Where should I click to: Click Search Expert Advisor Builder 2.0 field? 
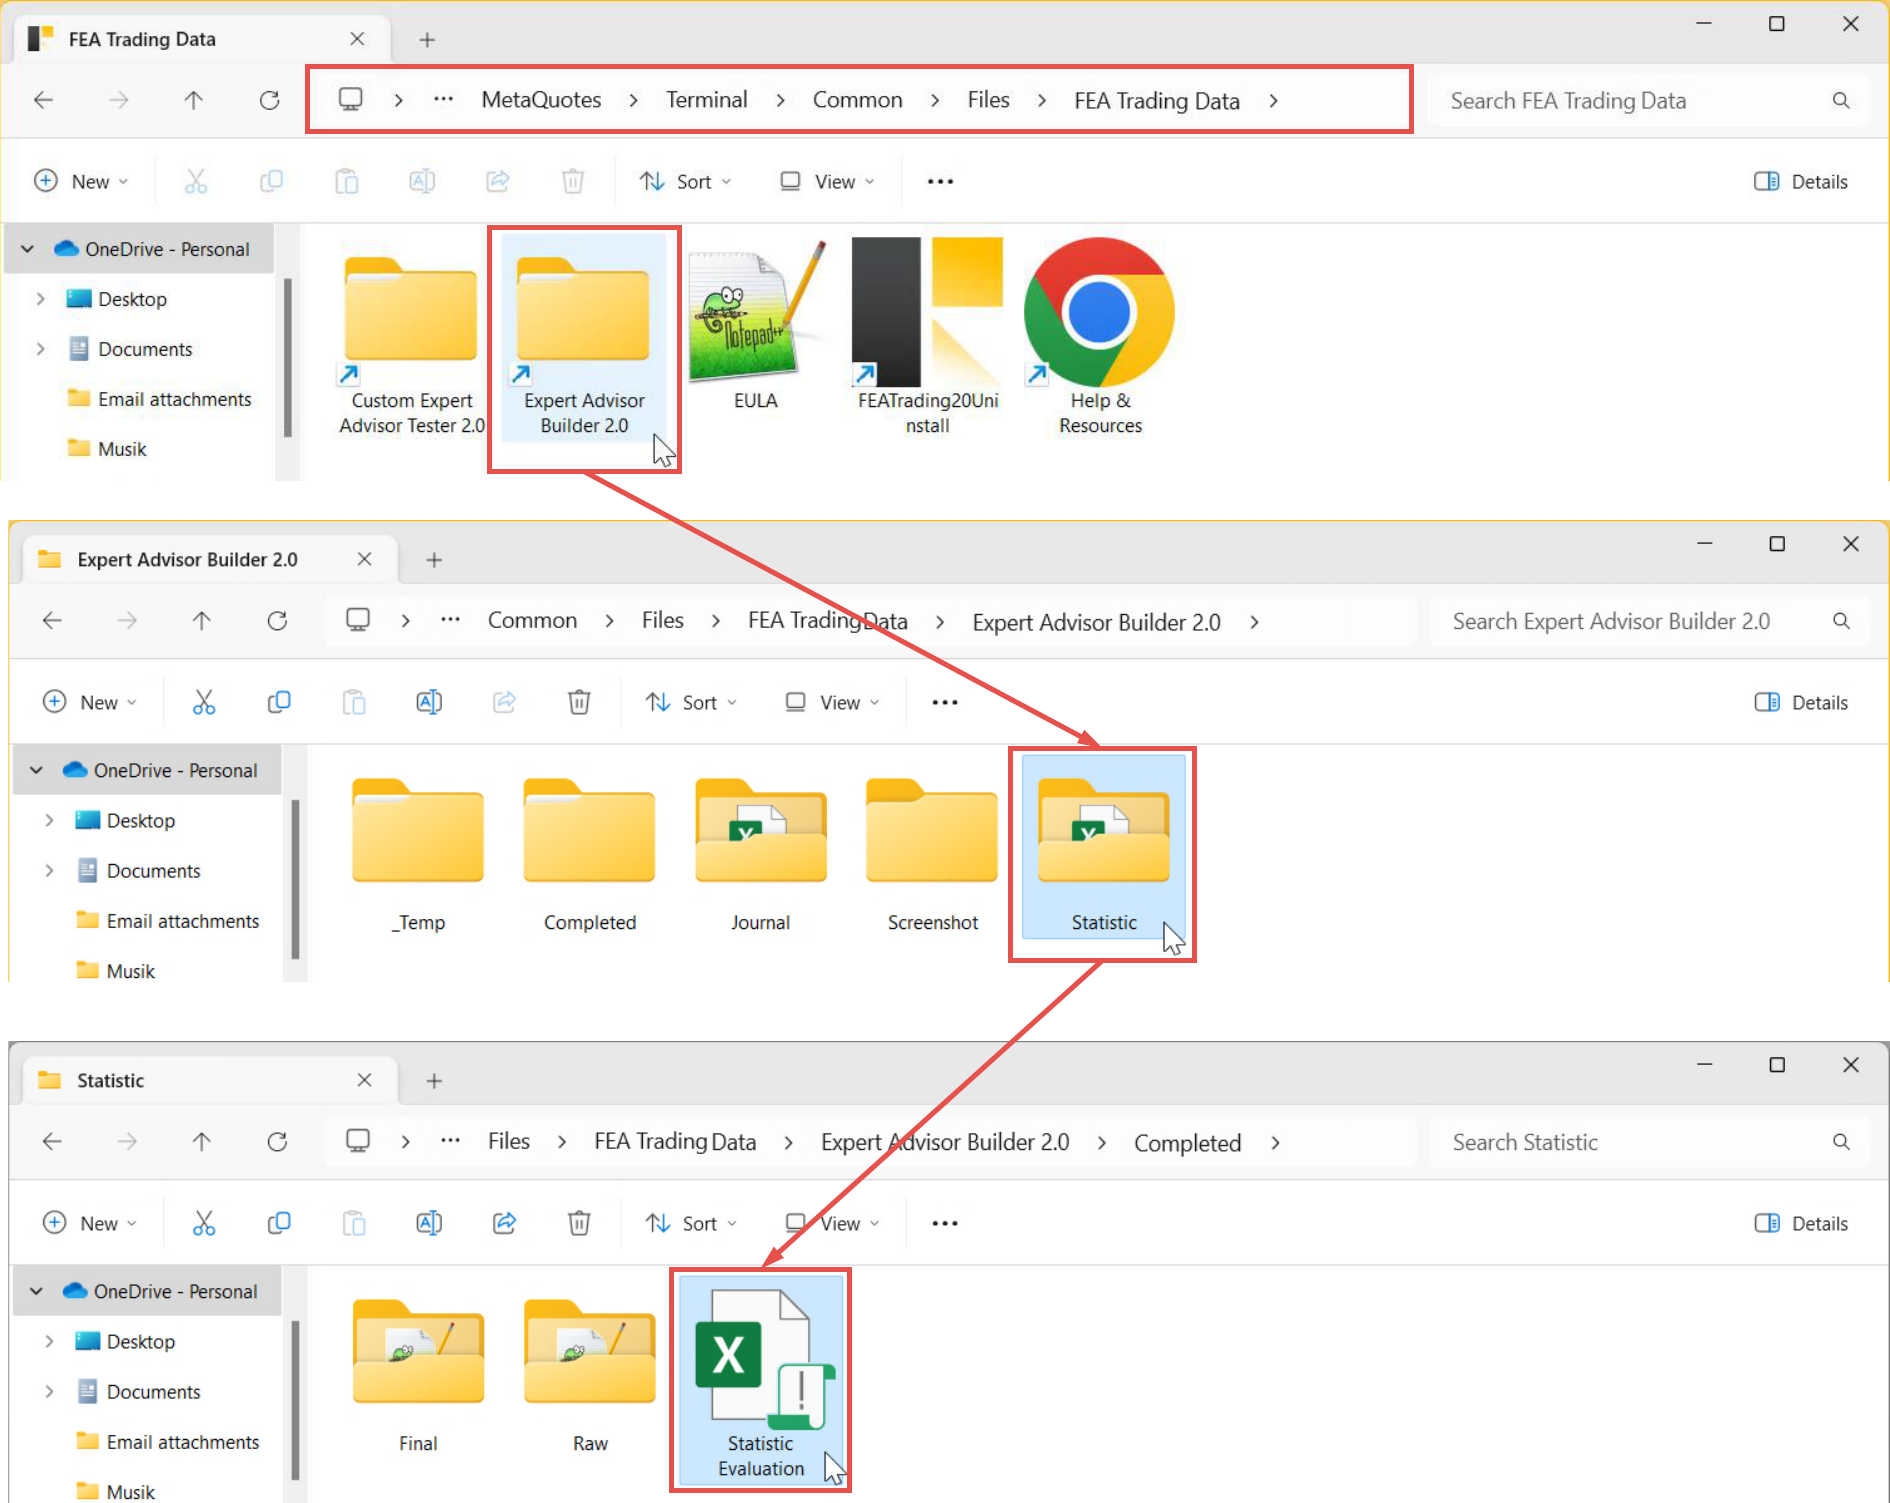point(1650,621)
